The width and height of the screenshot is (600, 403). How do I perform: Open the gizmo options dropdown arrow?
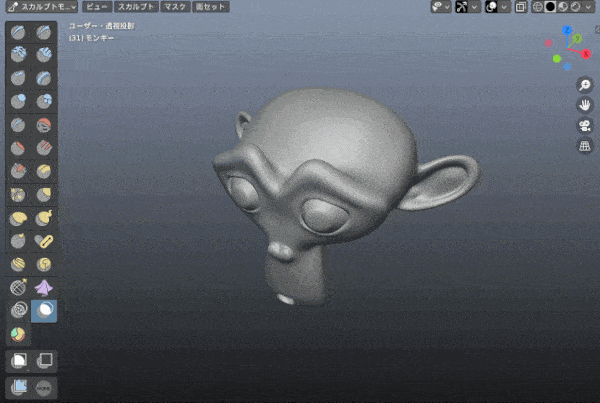[475, 7]
